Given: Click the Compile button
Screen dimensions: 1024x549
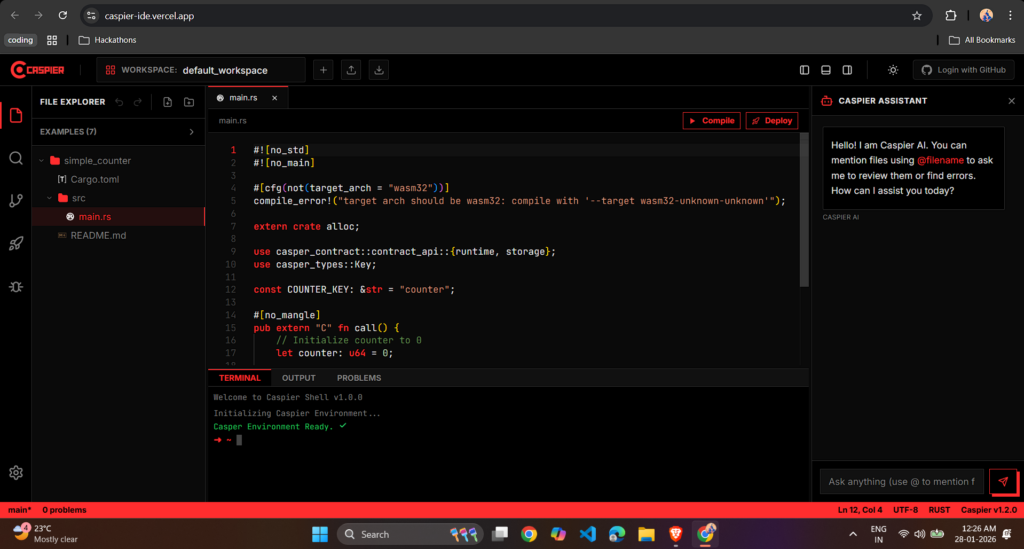Looking at the screenshot, I should click(711, 121).
